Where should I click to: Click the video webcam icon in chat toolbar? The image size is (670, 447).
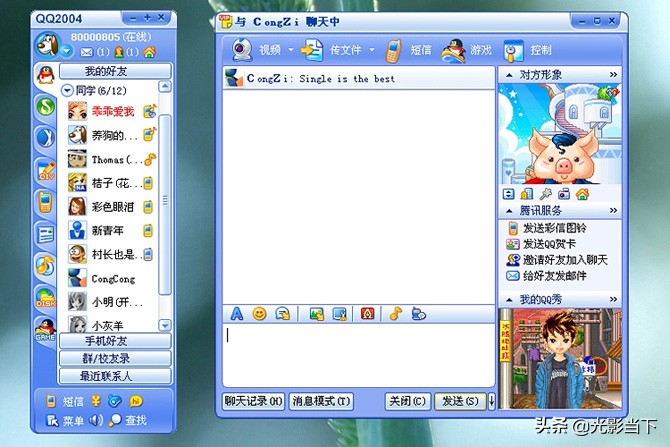coord(242,50)
